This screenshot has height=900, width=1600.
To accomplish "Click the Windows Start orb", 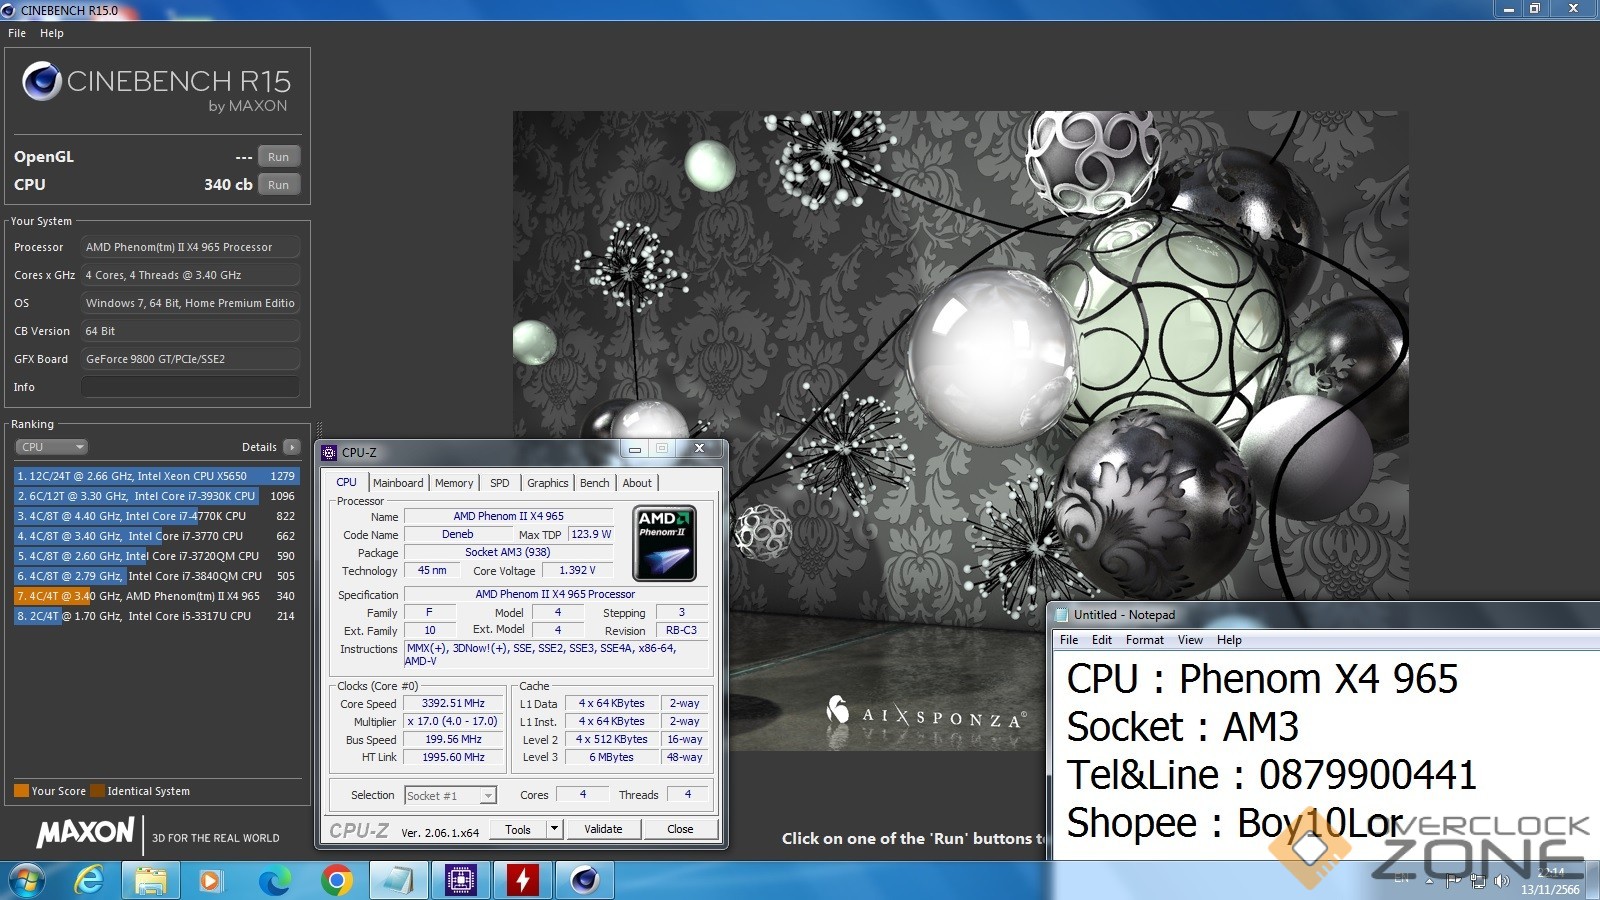I will pyautogui.click(x=27, y=881).
